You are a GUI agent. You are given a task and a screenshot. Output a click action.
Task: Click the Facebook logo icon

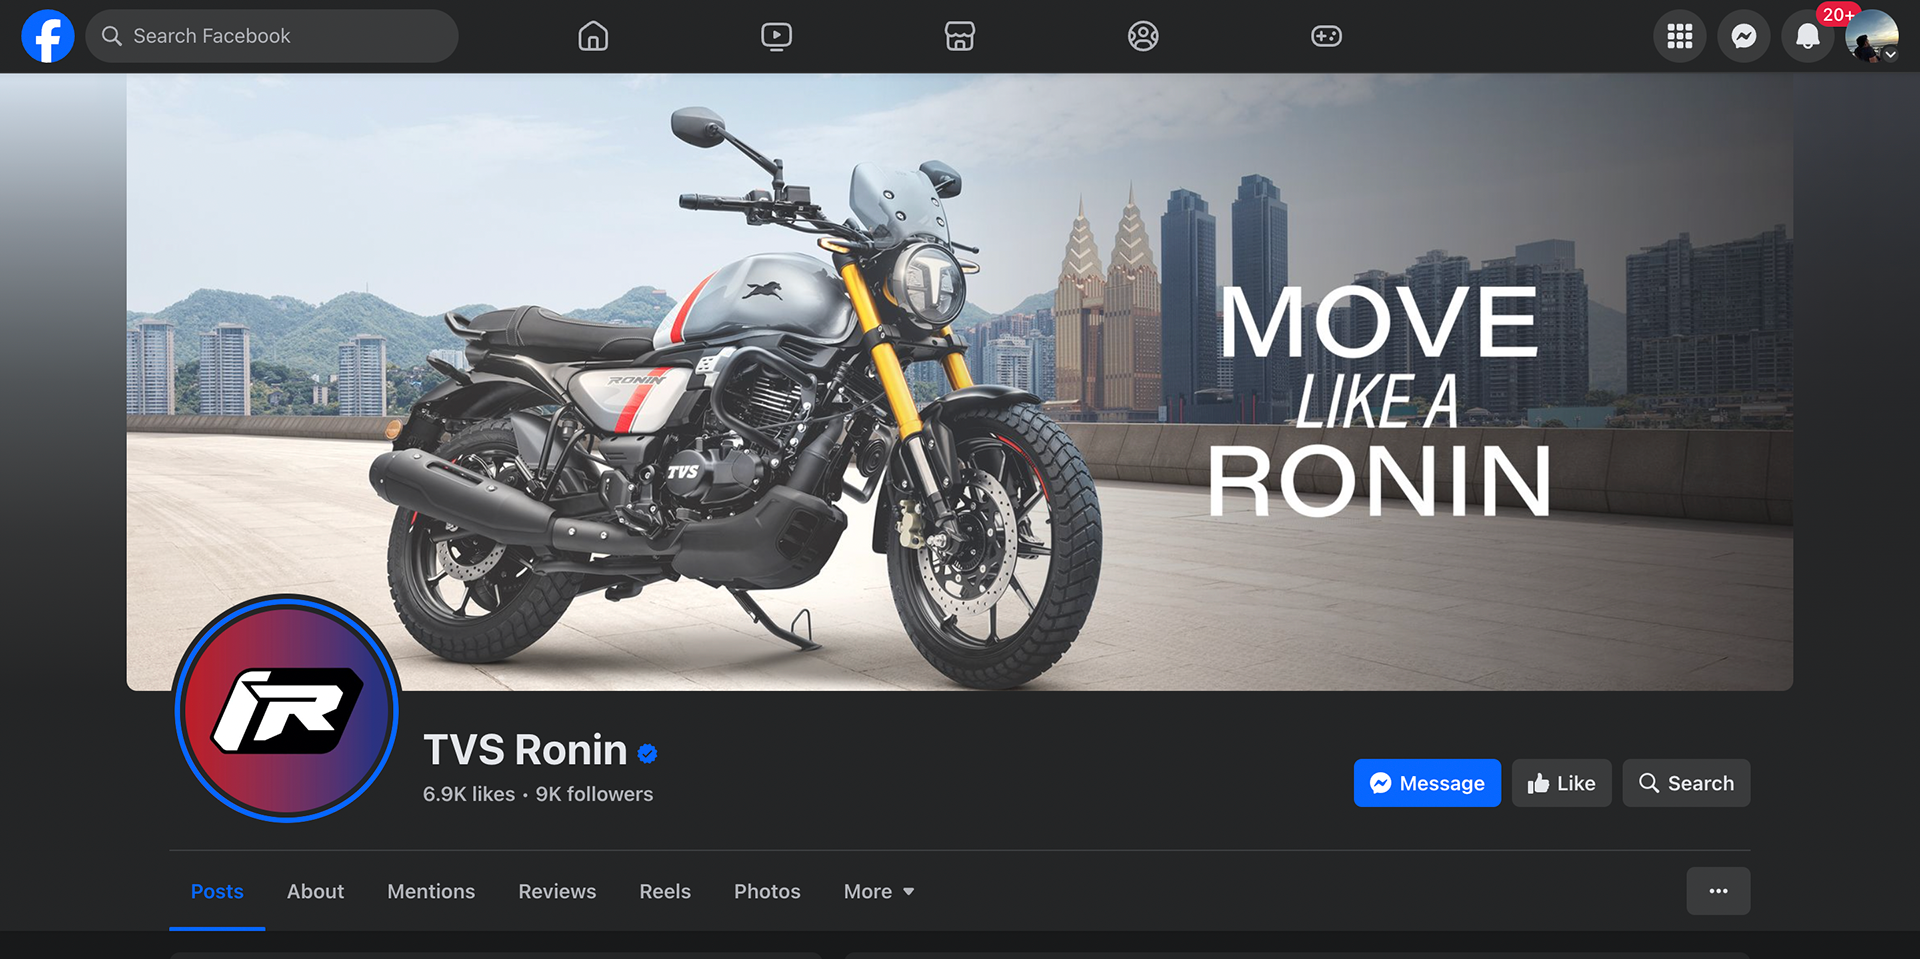point(48,36)
